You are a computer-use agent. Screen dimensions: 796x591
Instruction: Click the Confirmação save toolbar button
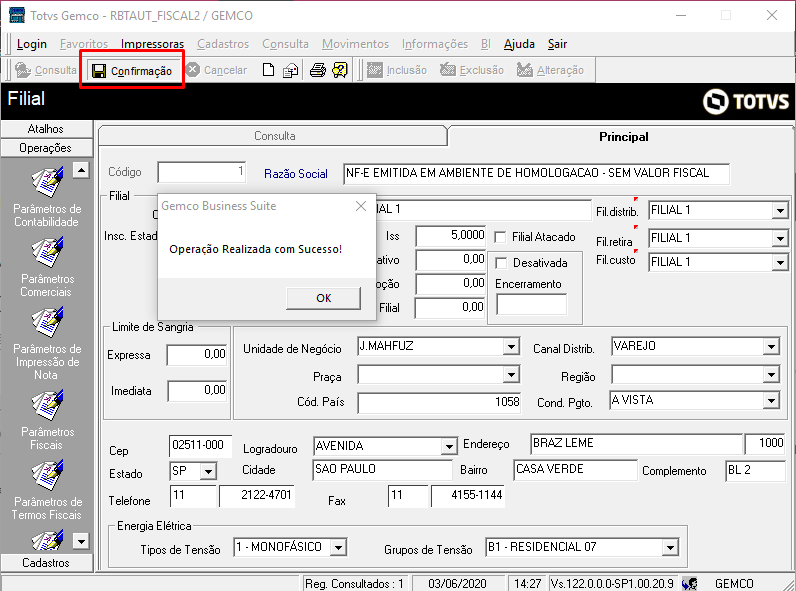[132, 71]
